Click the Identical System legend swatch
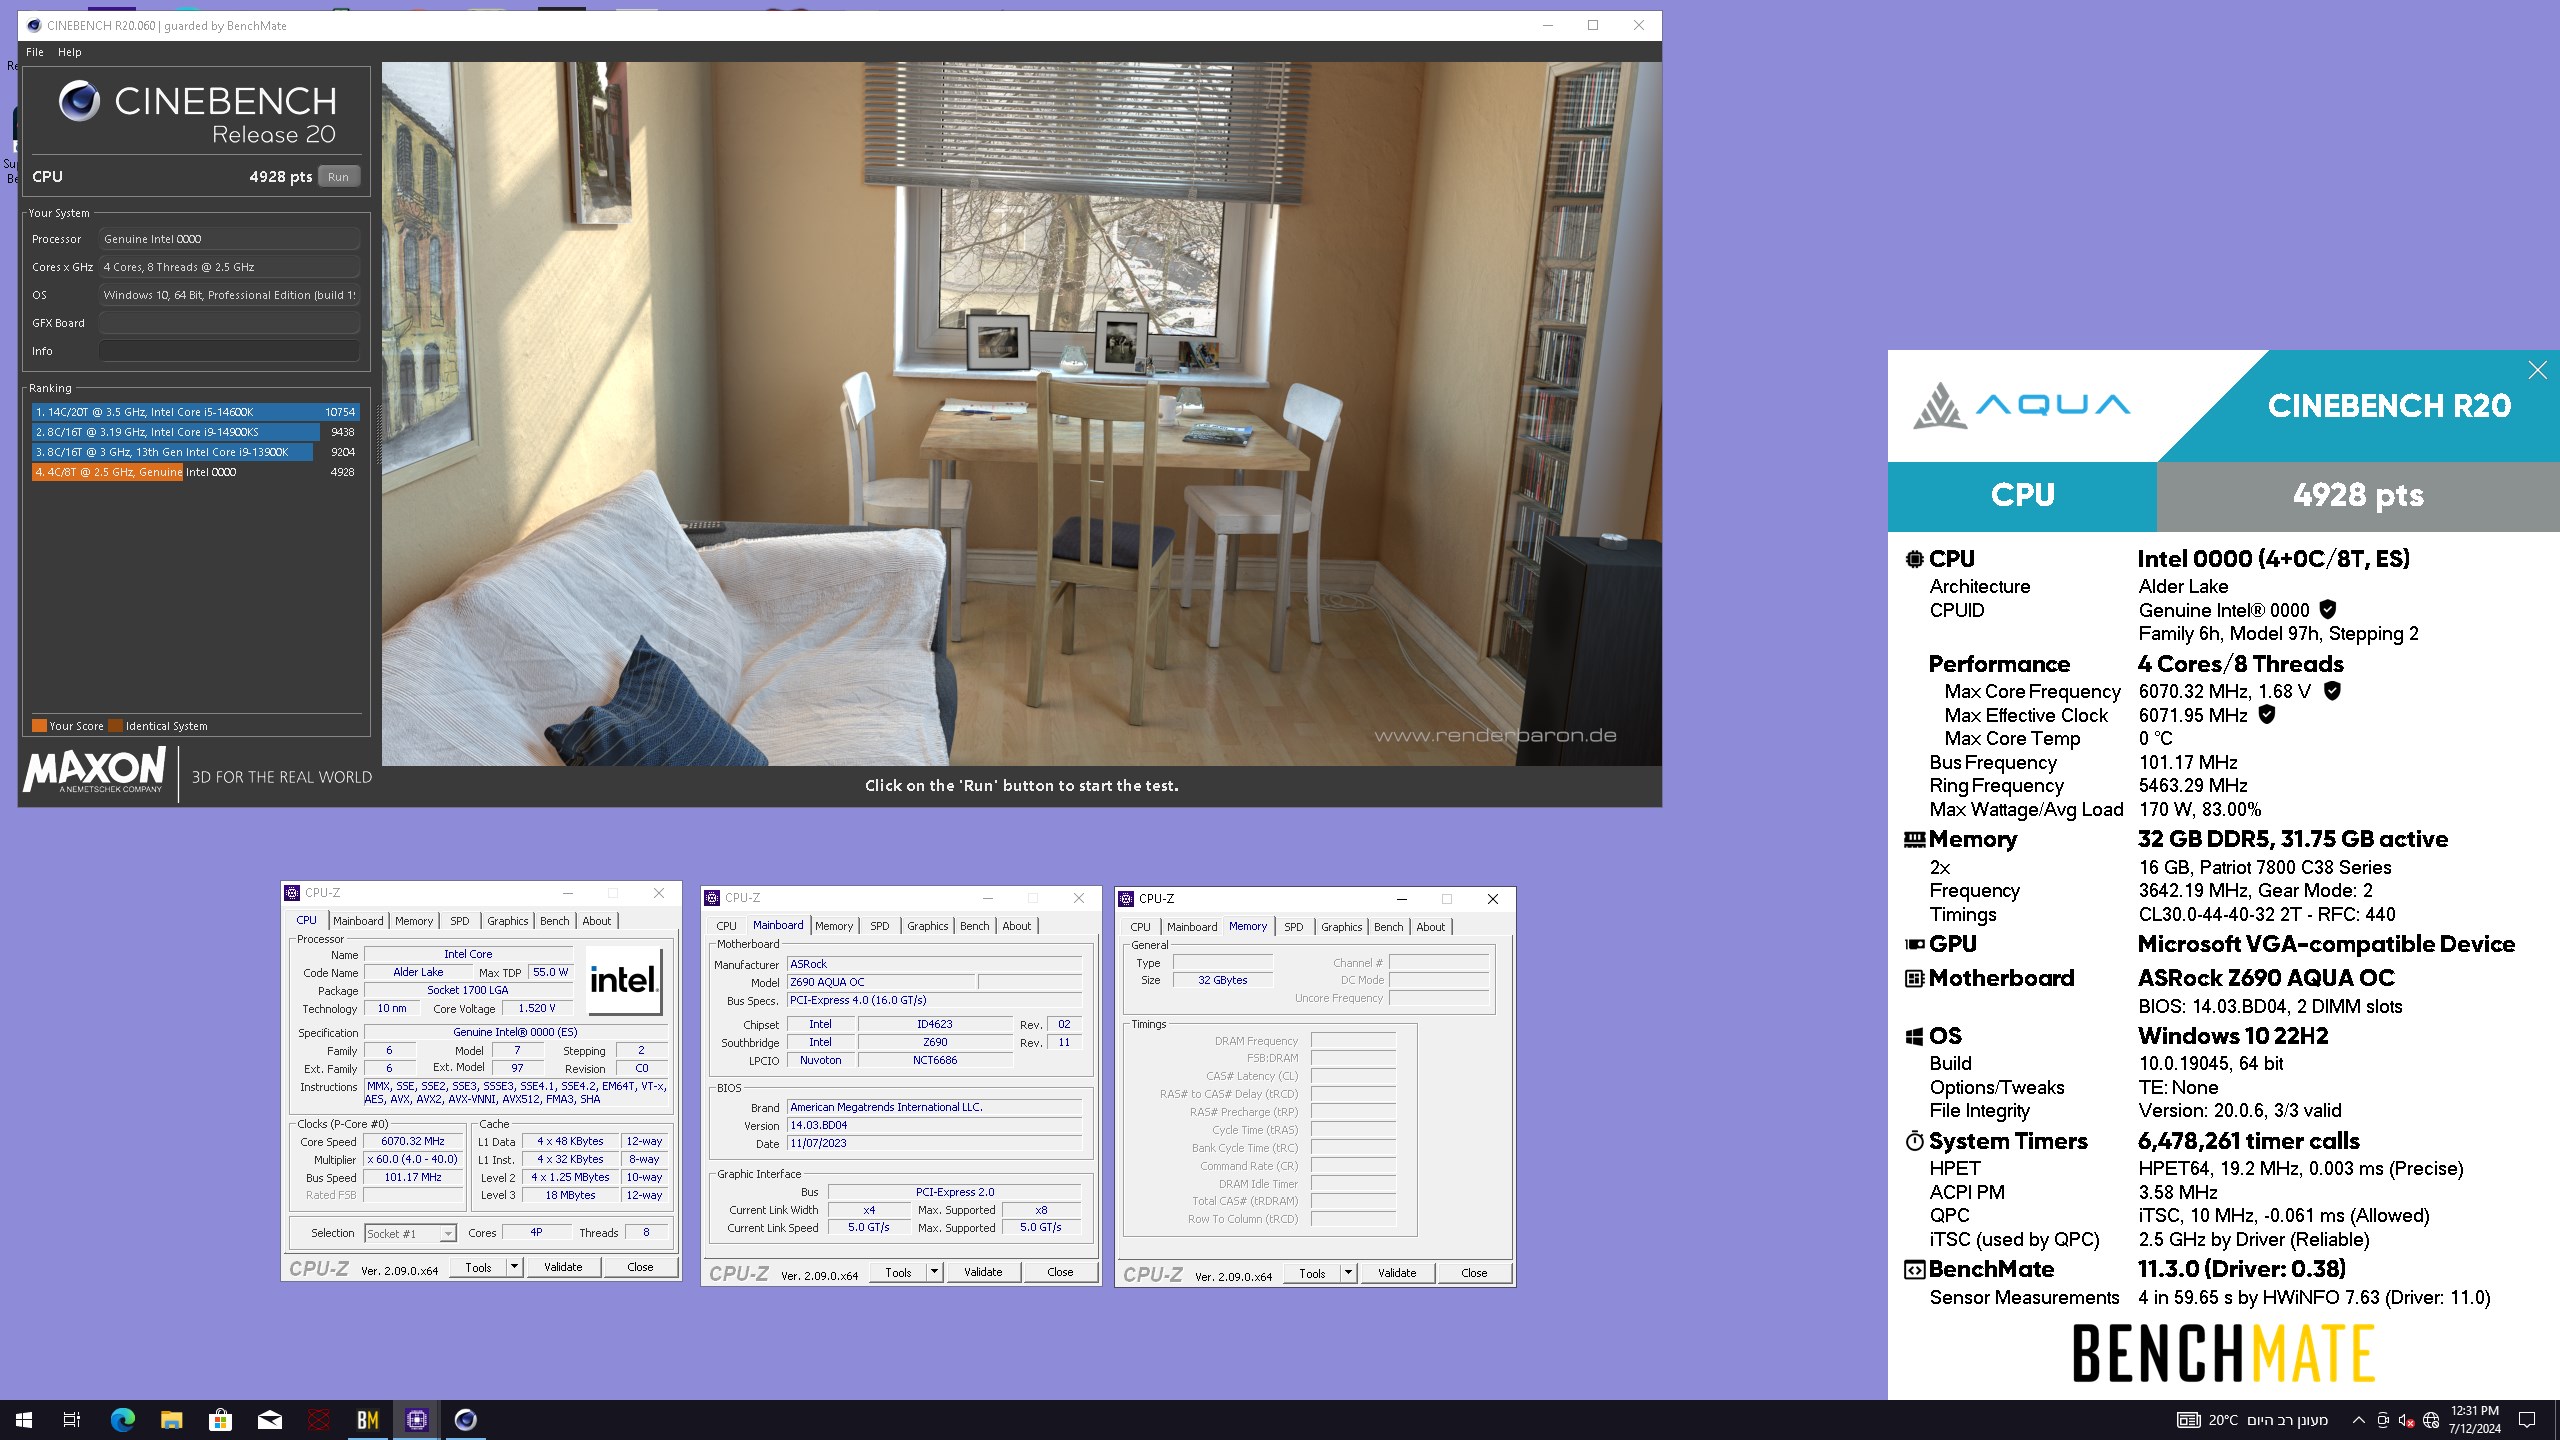Viewport: 2560px width, 1440px height. (x=115, y=726)
